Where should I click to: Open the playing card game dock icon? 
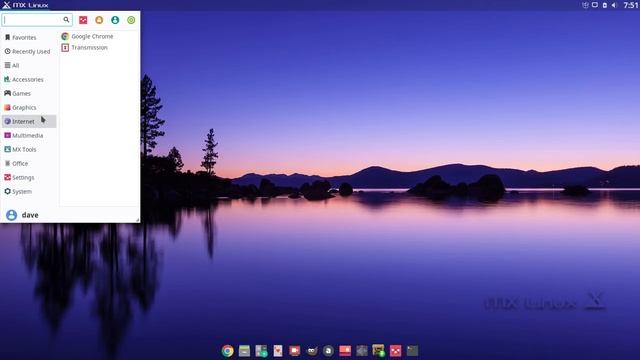pos(278,351)
